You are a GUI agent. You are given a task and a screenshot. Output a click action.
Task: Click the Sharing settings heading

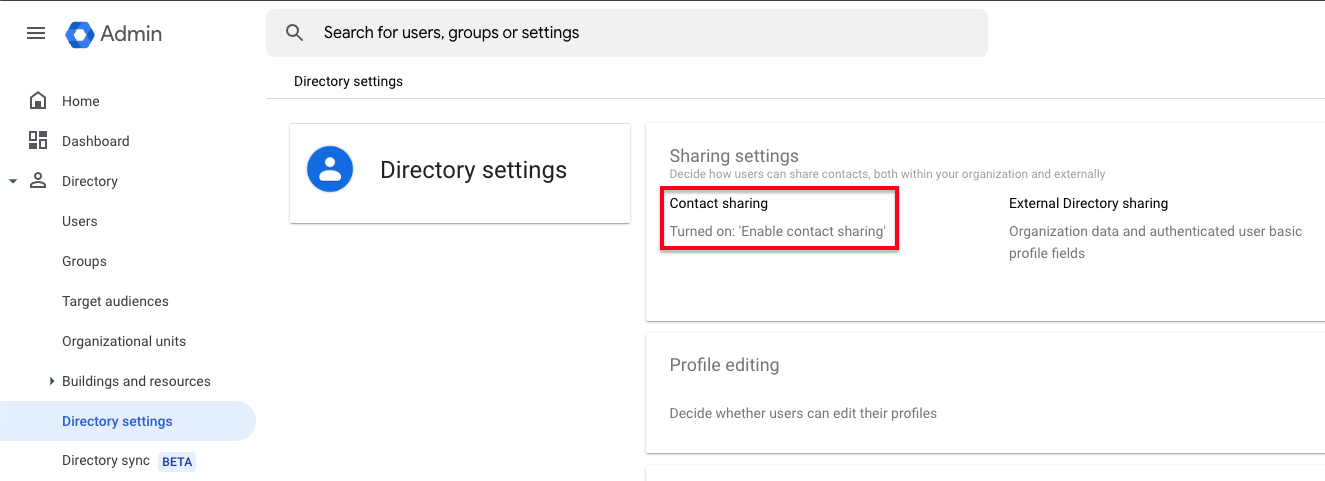[734, 156]
